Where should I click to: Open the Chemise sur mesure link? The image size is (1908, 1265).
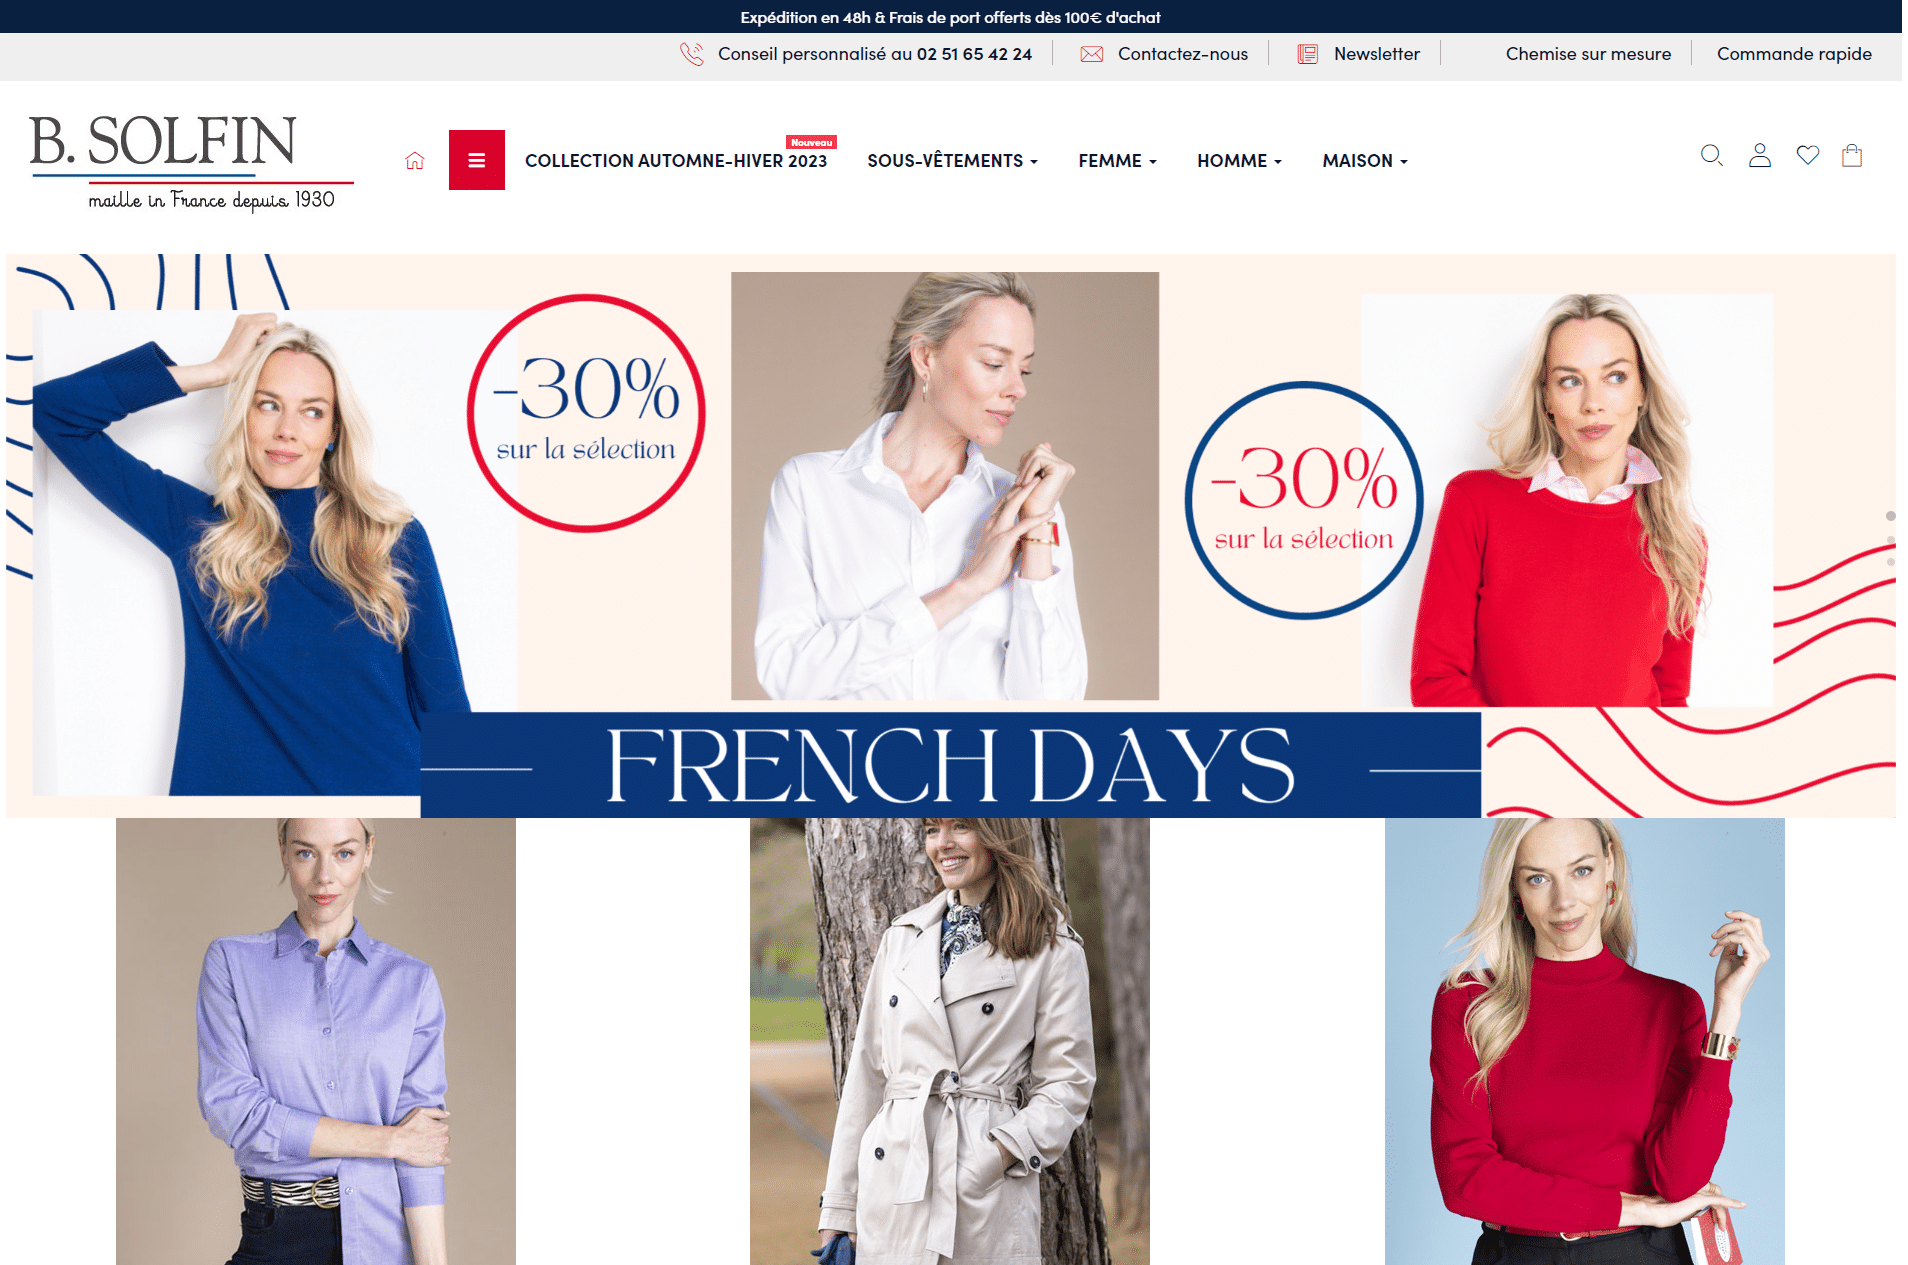1588,54
